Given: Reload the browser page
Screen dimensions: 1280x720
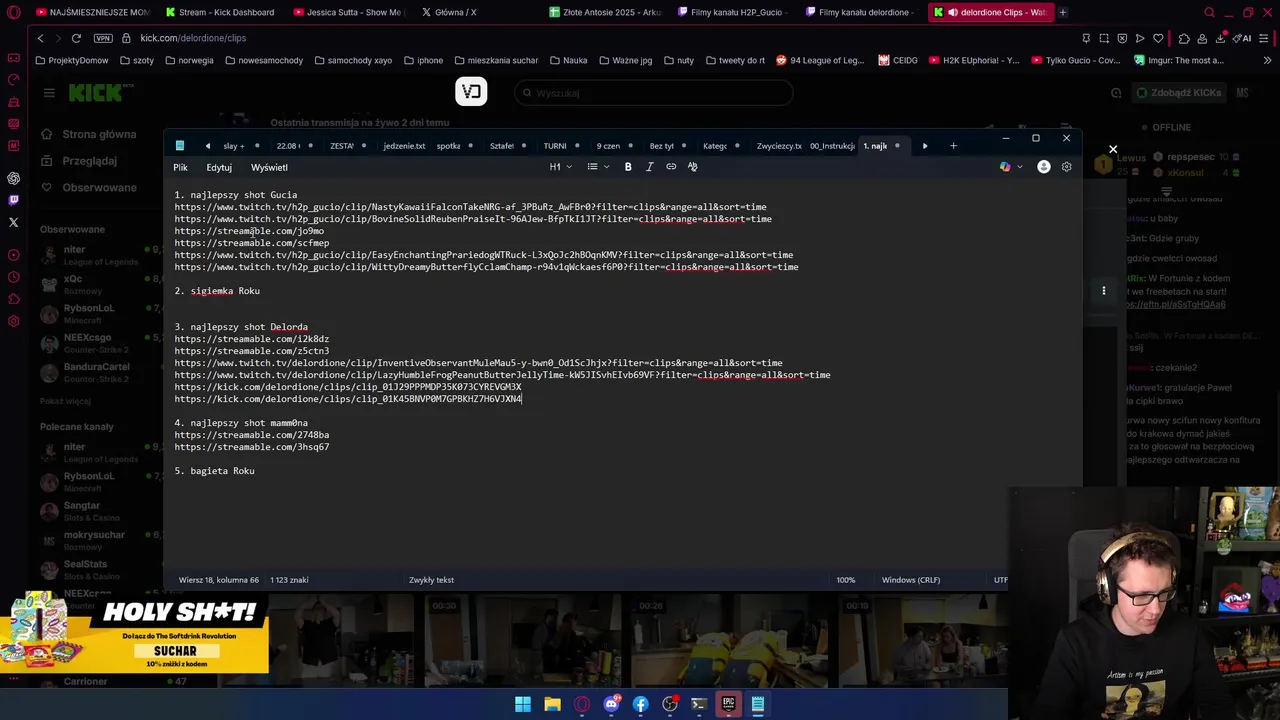Looking at the screenshot, I should coord(76,38).
